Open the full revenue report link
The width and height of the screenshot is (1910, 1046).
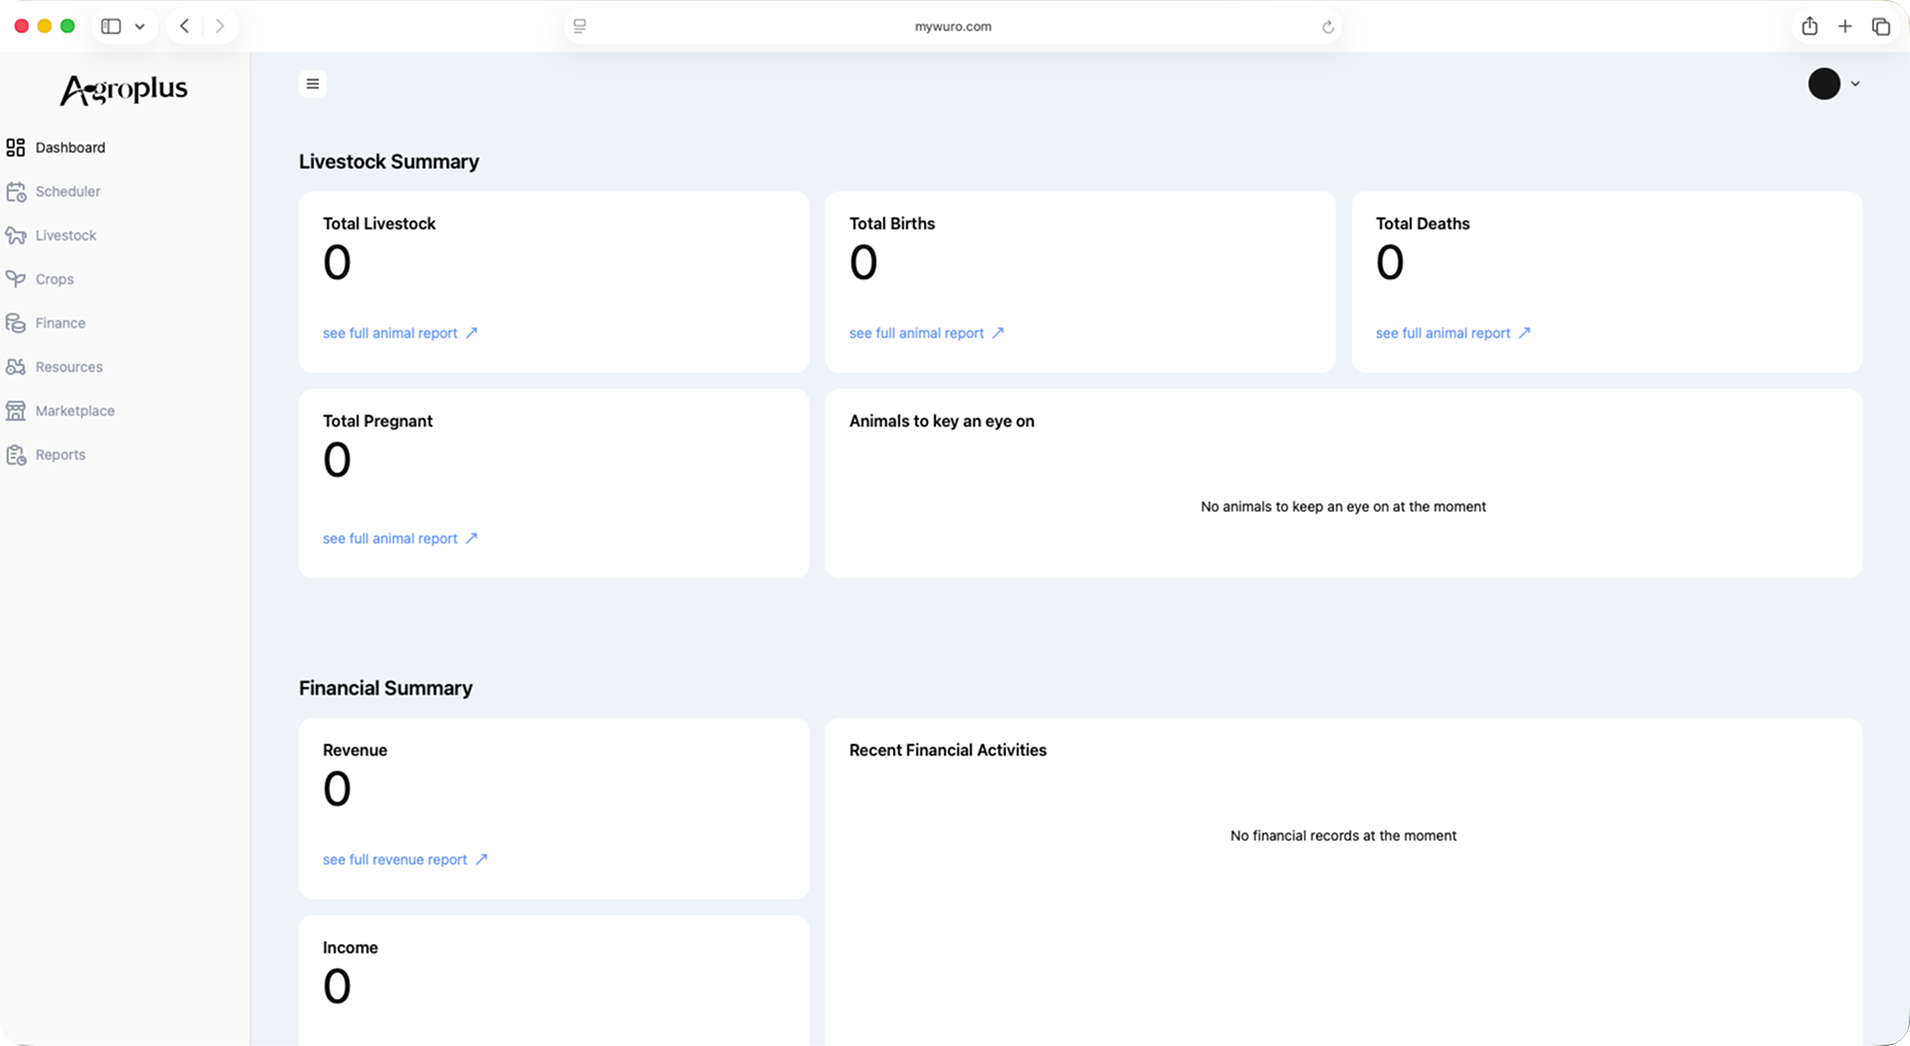(404, 860)
